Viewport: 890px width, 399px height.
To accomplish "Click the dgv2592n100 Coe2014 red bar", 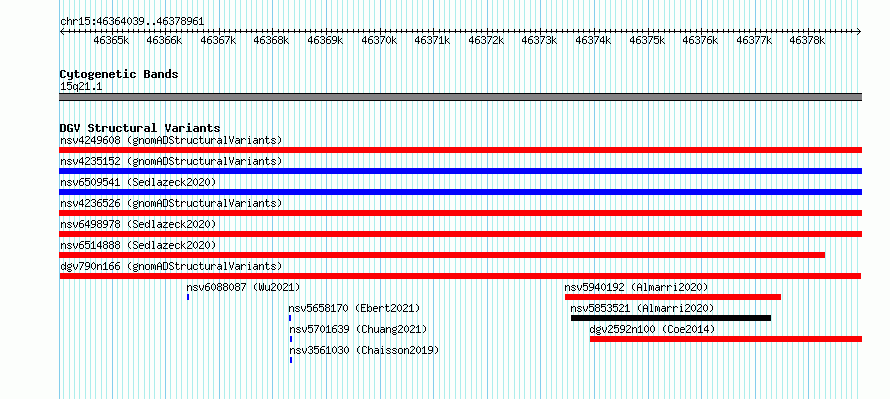I will click(726, 339).
